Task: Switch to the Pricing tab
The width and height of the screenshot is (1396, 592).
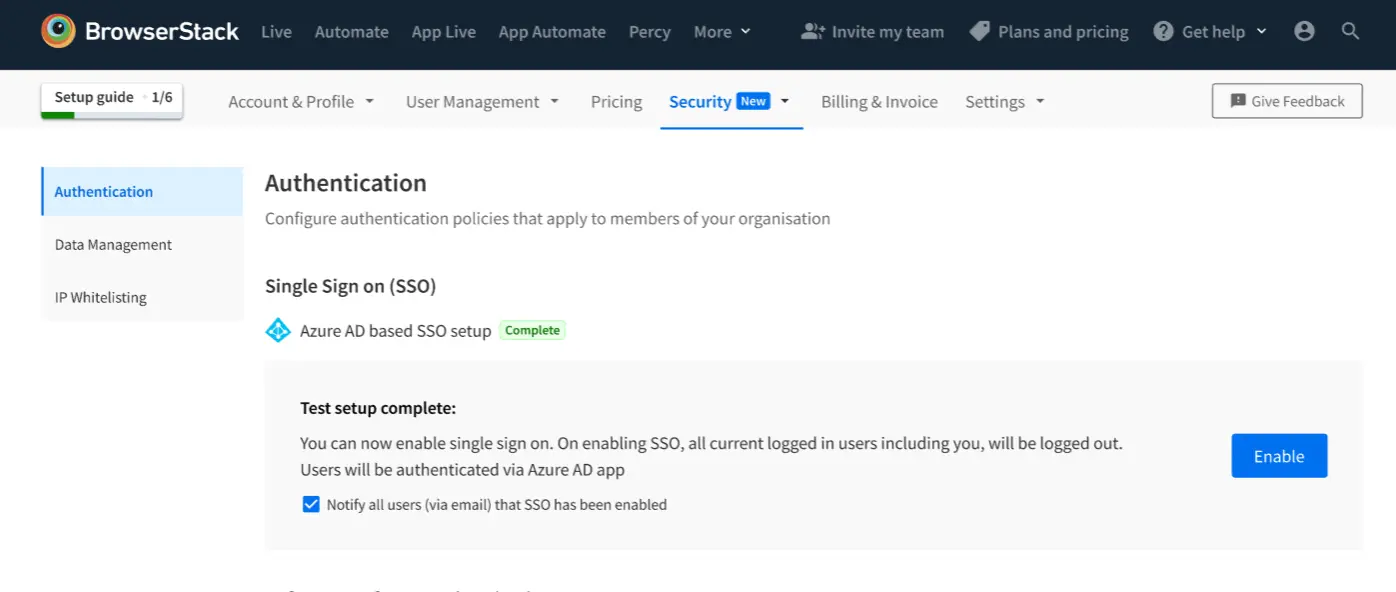Action: pos(616,102)
